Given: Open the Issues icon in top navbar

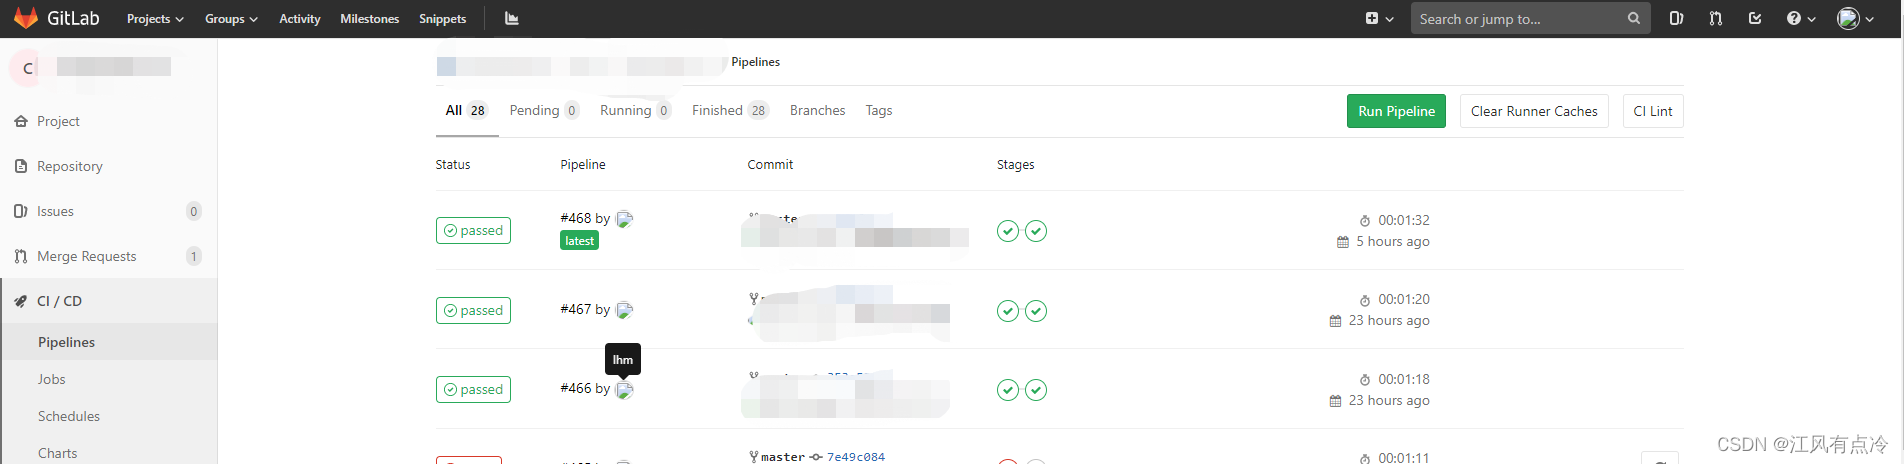Looking at the screenshot, I should tap(1677, 18).
